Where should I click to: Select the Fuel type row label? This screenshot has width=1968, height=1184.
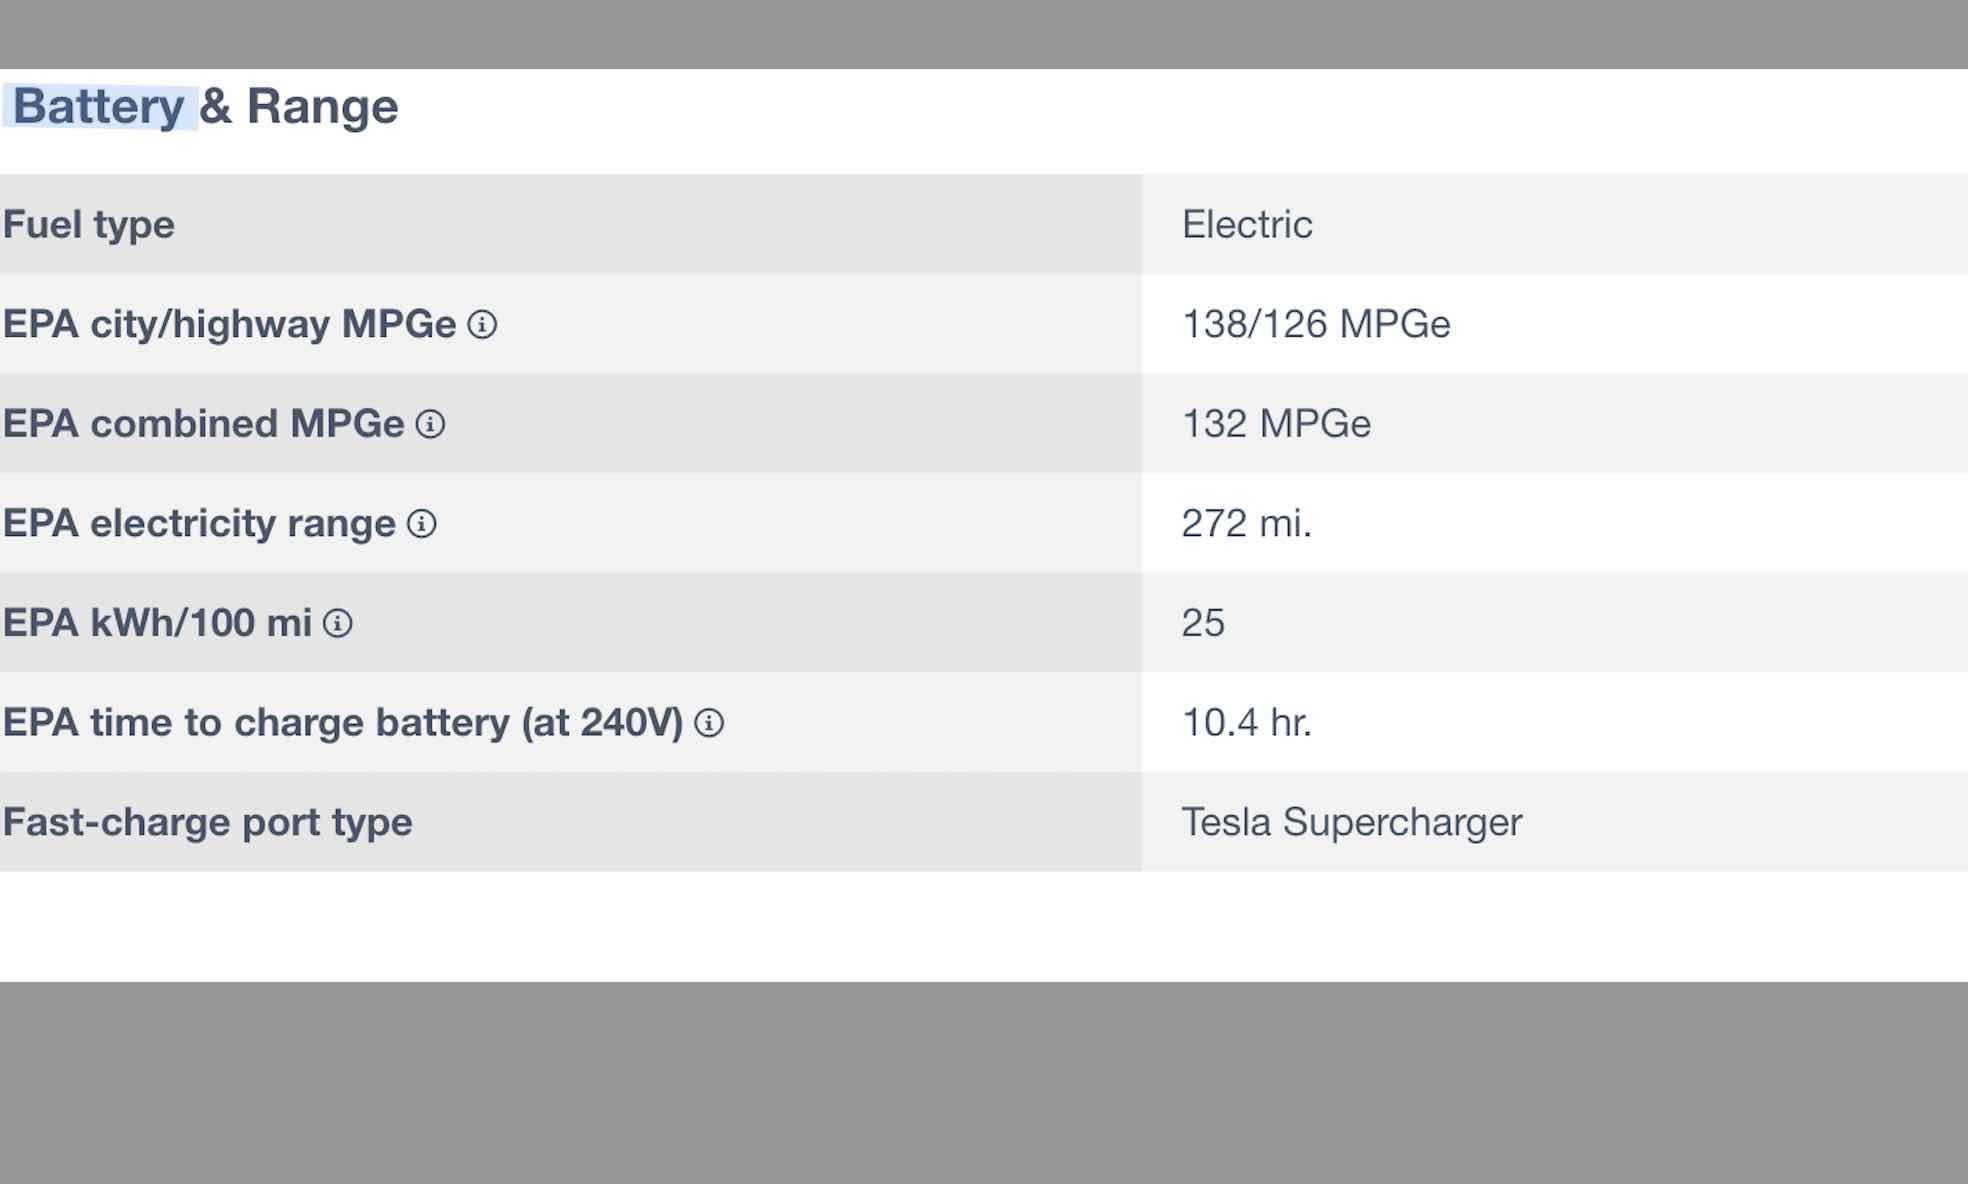89,225
